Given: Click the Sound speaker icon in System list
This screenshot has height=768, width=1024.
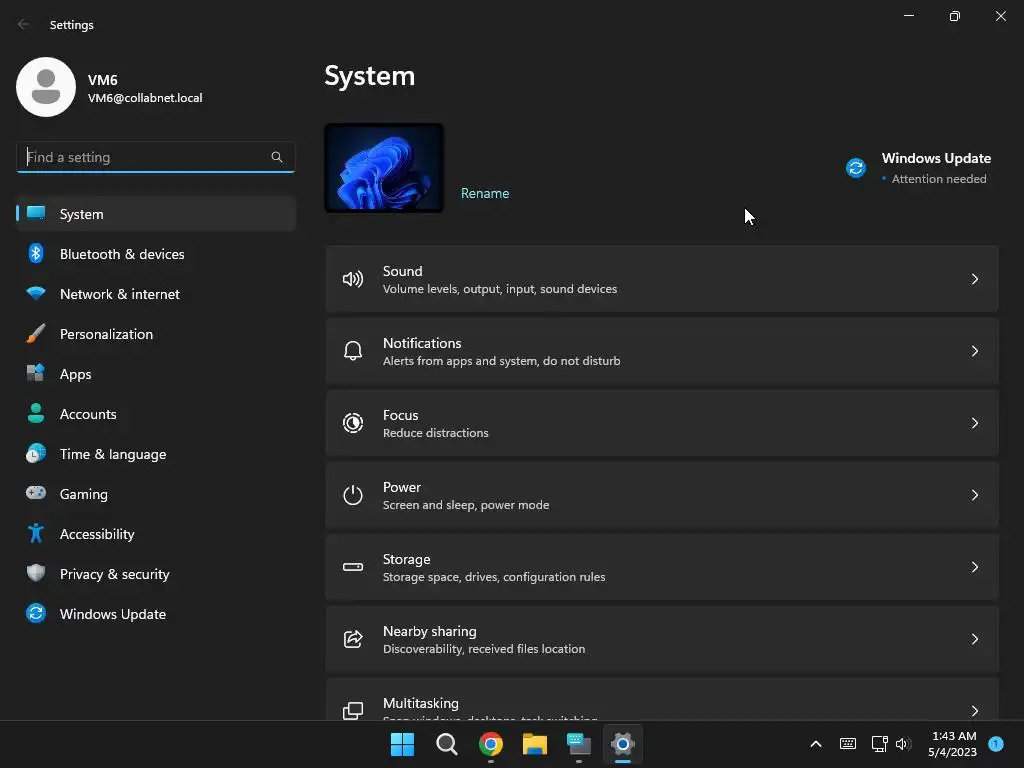Looking at the screenshot, I should pyautogui.click(x=353, y=280).
